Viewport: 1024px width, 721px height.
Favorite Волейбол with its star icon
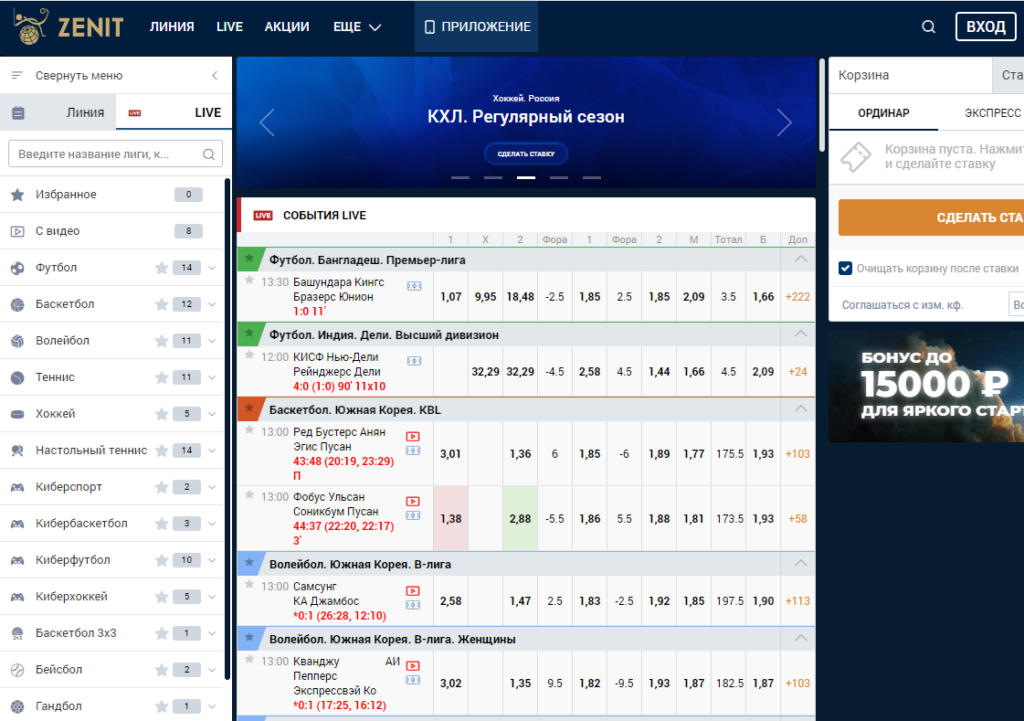pyautogui.click(x=161, y=341)
